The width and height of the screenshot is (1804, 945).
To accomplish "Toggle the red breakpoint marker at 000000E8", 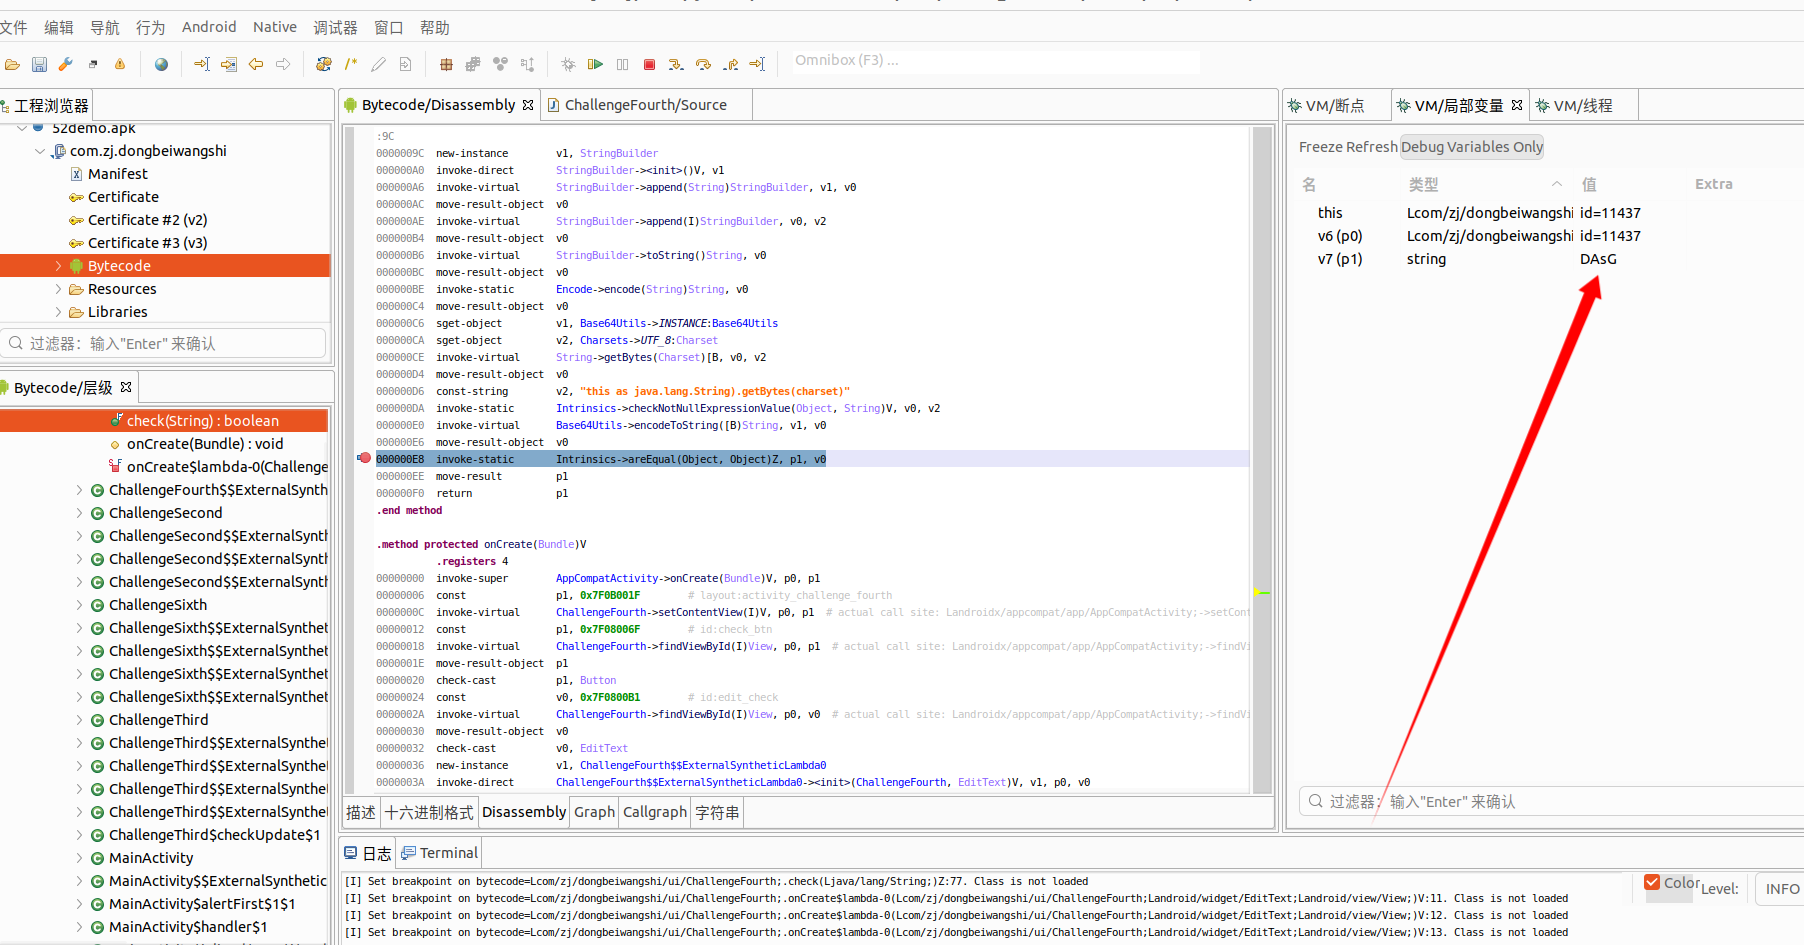I will click(x=364, y=458).
